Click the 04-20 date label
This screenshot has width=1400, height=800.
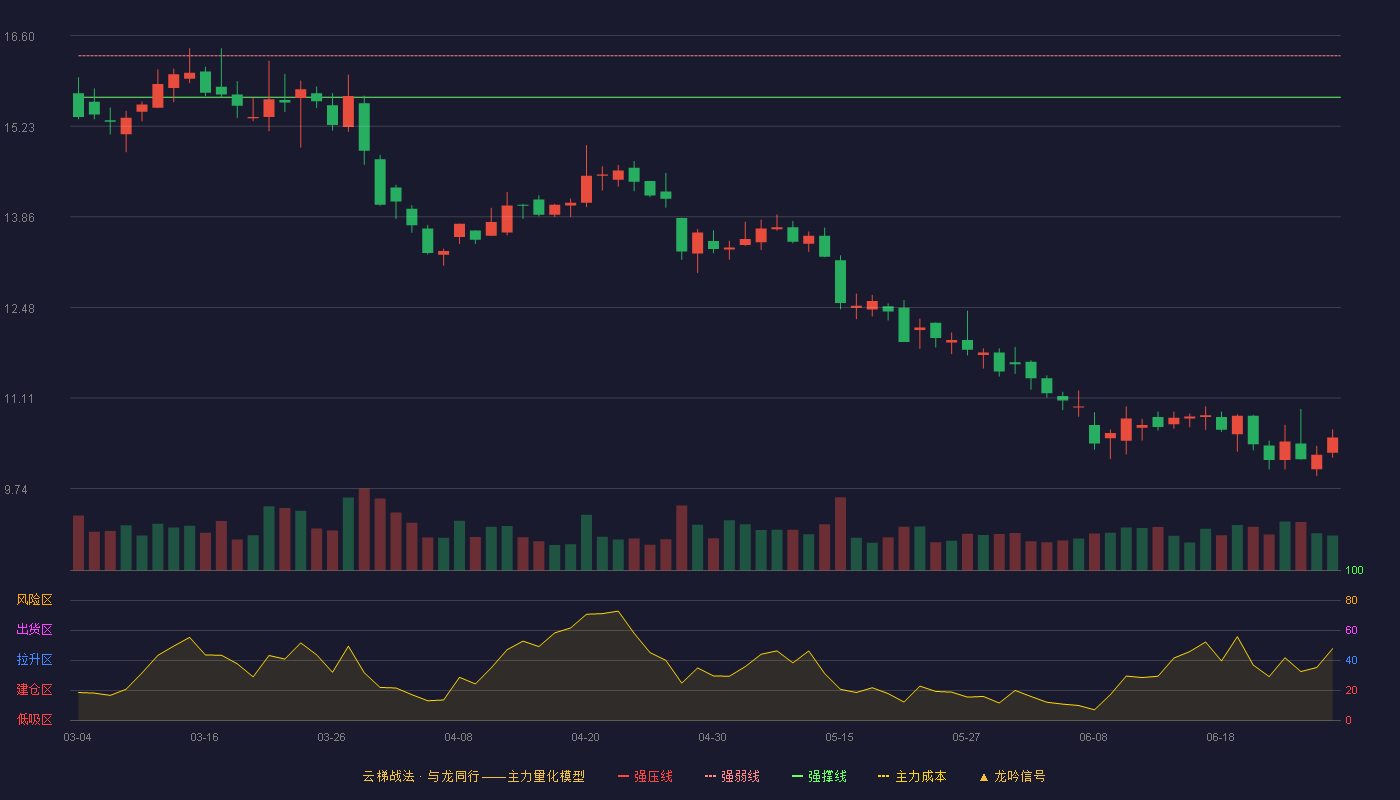[x=585, y=737]
